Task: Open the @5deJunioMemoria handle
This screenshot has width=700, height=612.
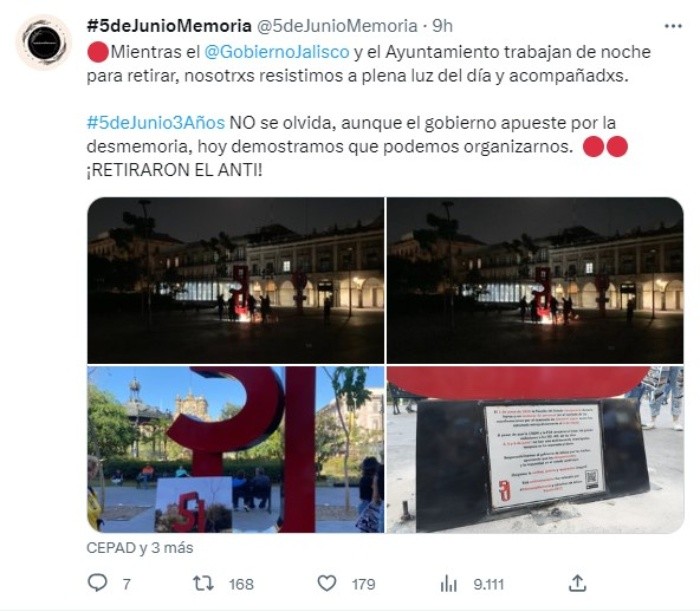Action: [x=337, y=26]
